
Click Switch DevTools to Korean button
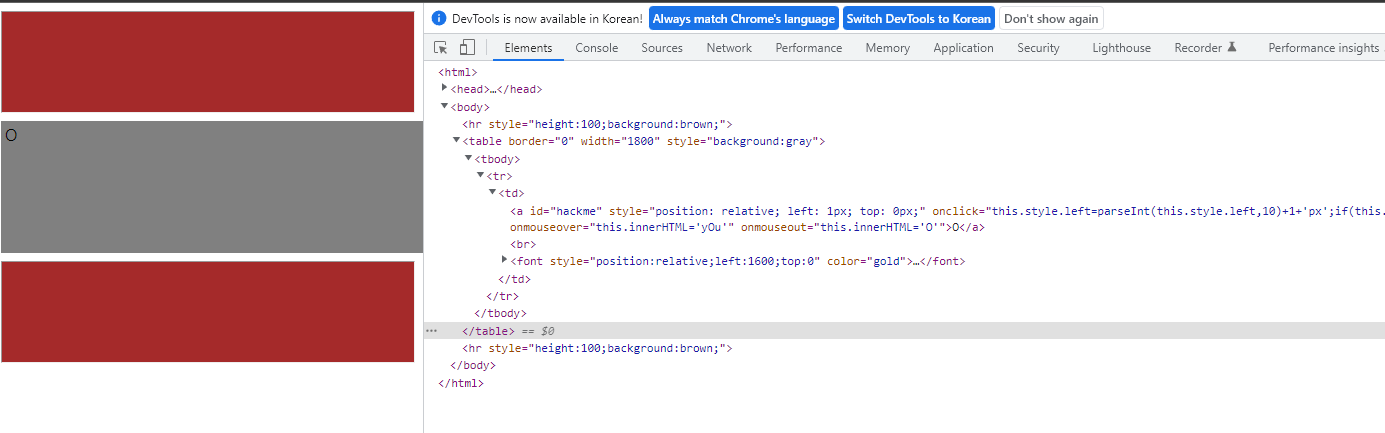tap(918, 19)
